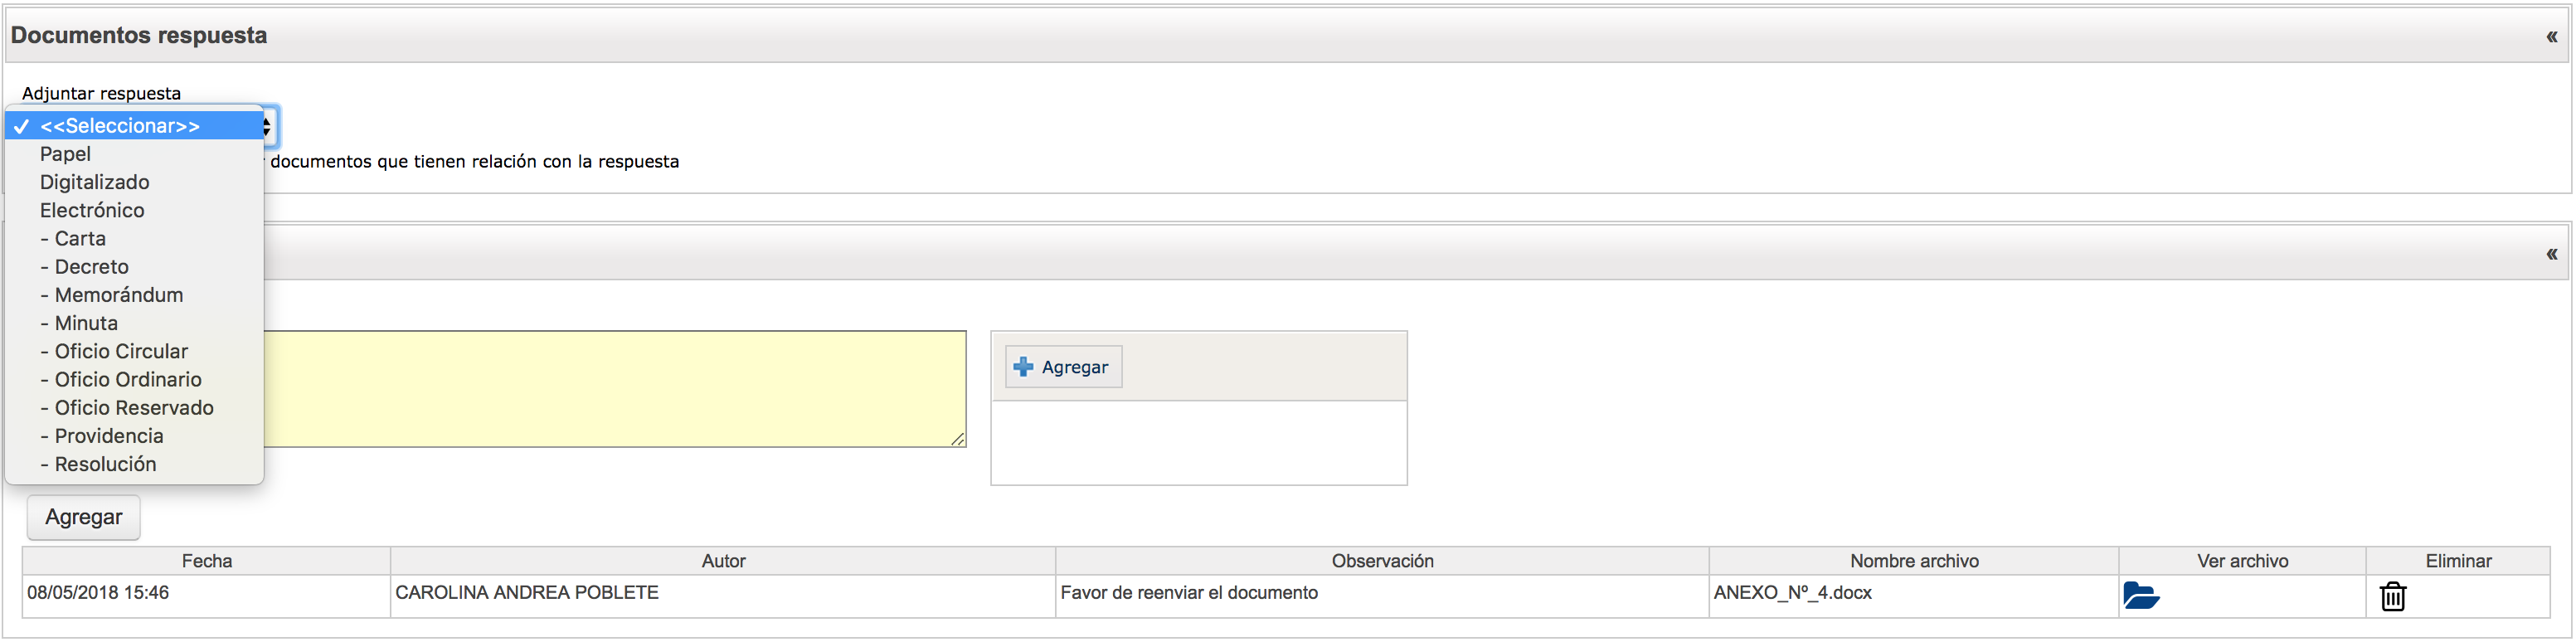This screenshot has height=642, width=2576.
Task: Delete the attachment with trash icon
Action: tap(2392, 596)
